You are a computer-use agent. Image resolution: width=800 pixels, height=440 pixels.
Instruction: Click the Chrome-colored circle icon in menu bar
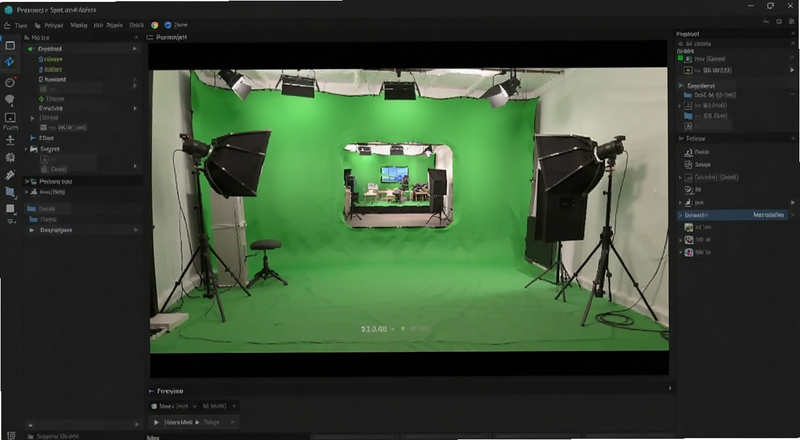pyautogui.click(x=155, y=25)
